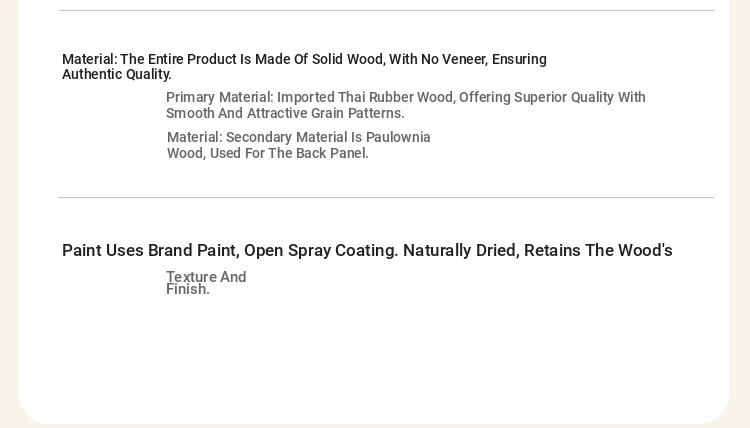Click the 'Primary Material: Imported Thai' line
The width and height of the screenshot is (750, 428).
point(406,97)
